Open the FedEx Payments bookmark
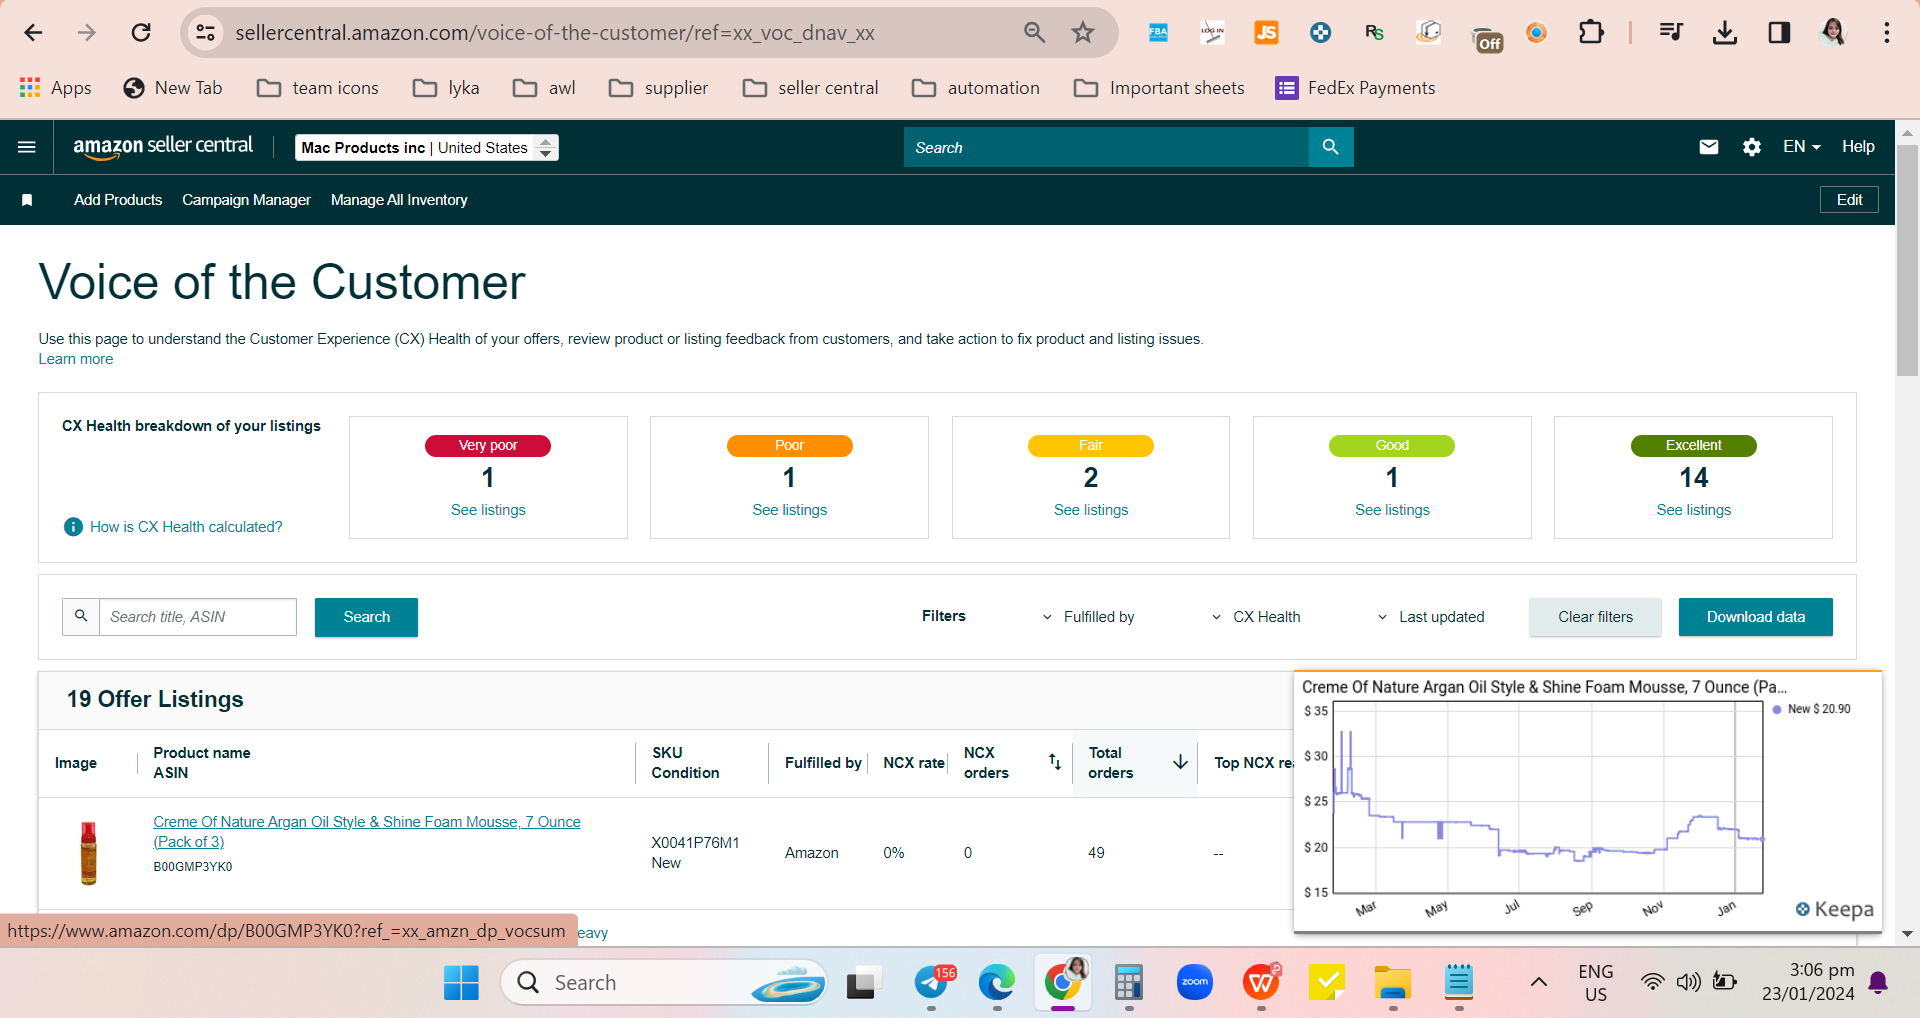The height and width of the screenshot is (1018, 1920). coord(1355,88)
